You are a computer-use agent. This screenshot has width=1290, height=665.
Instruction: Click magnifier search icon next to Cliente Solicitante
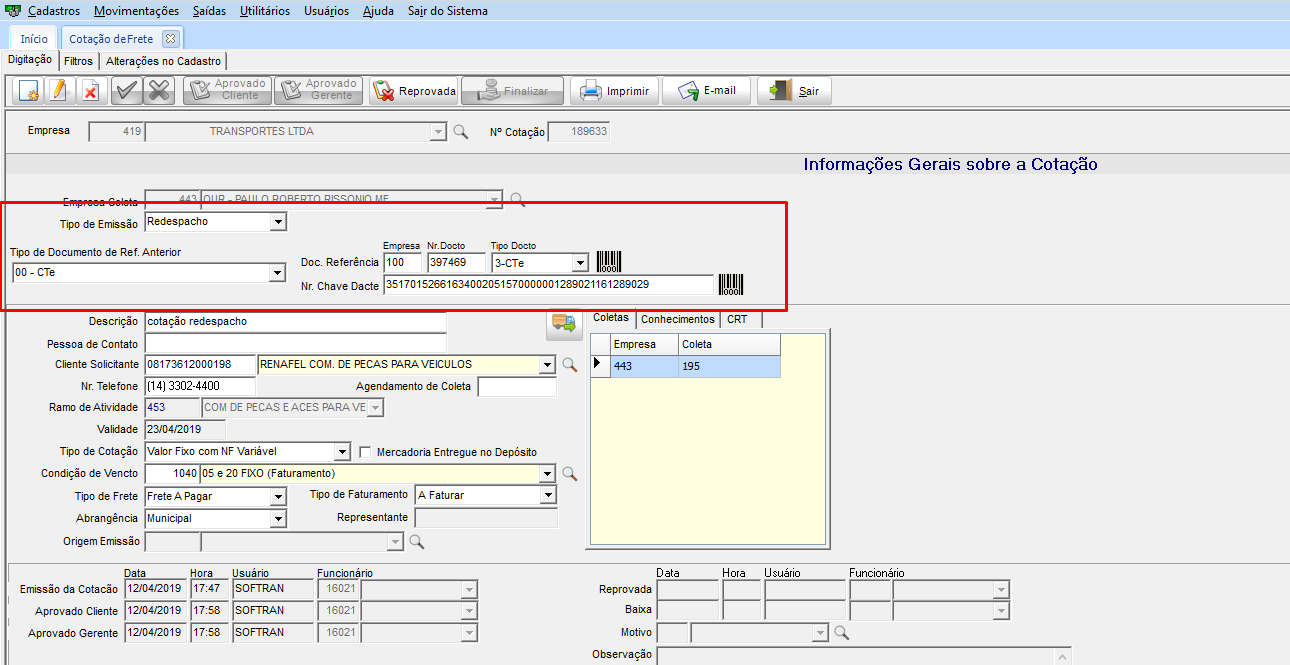(570, 365)
